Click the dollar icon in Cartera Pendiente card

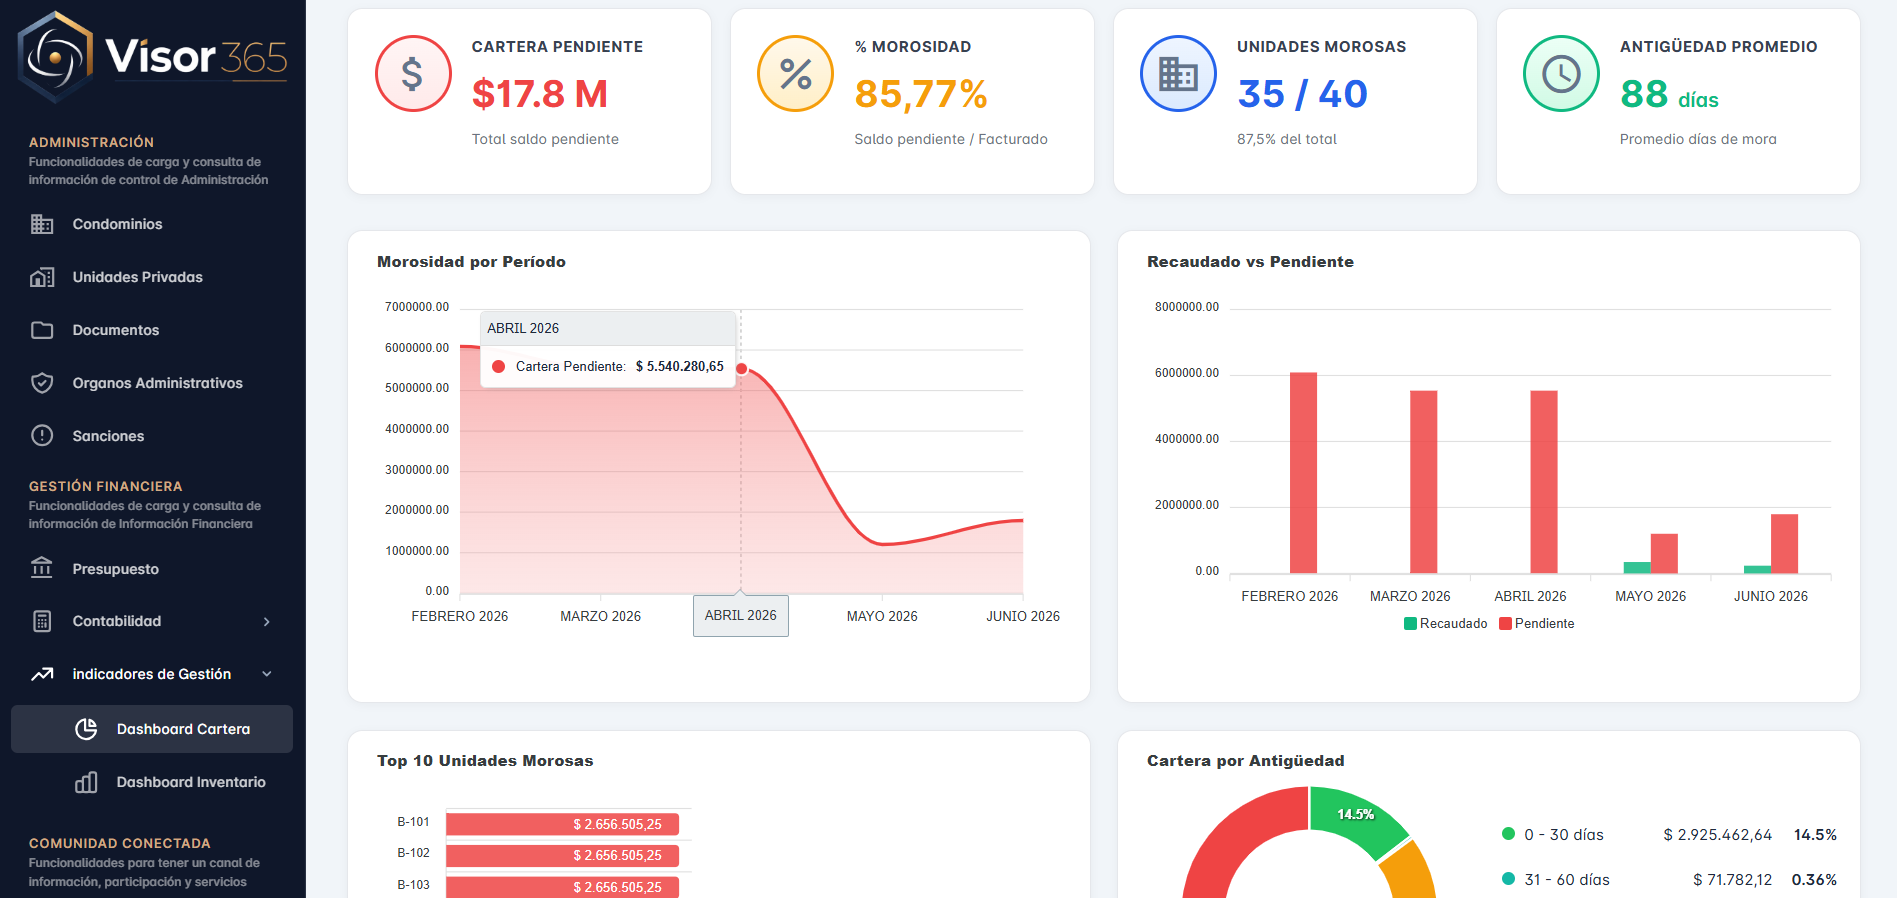(x=413, y=74)
